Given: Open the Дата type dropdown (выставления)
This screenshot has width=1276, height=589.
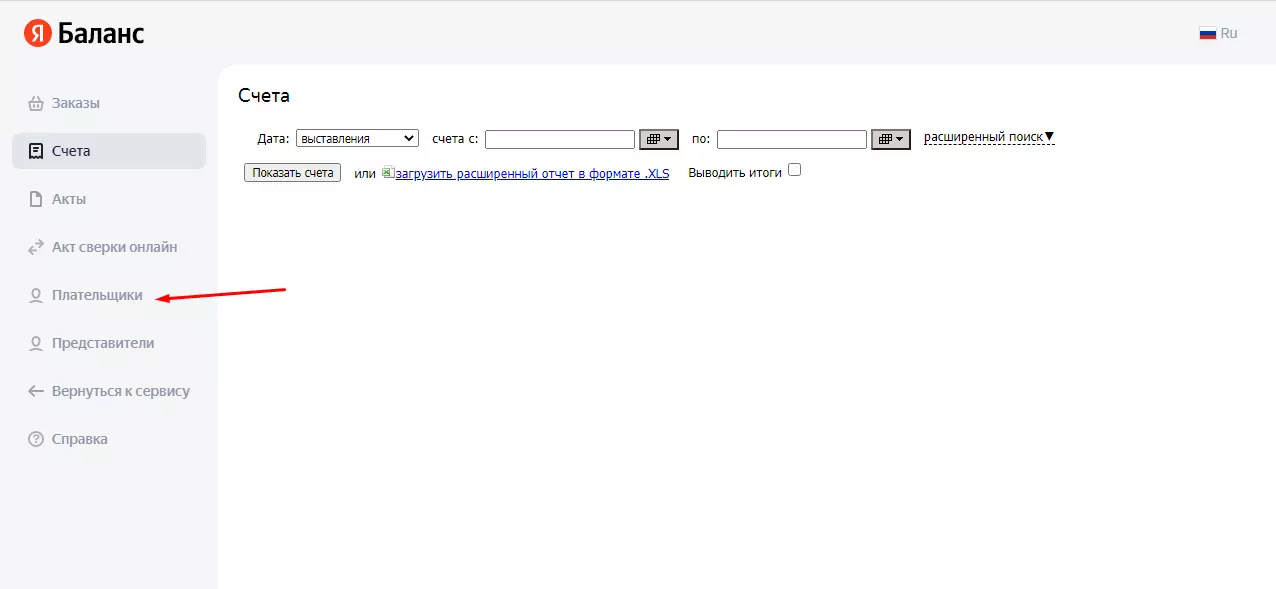Looking at the screenshot, I should point(358,139).
